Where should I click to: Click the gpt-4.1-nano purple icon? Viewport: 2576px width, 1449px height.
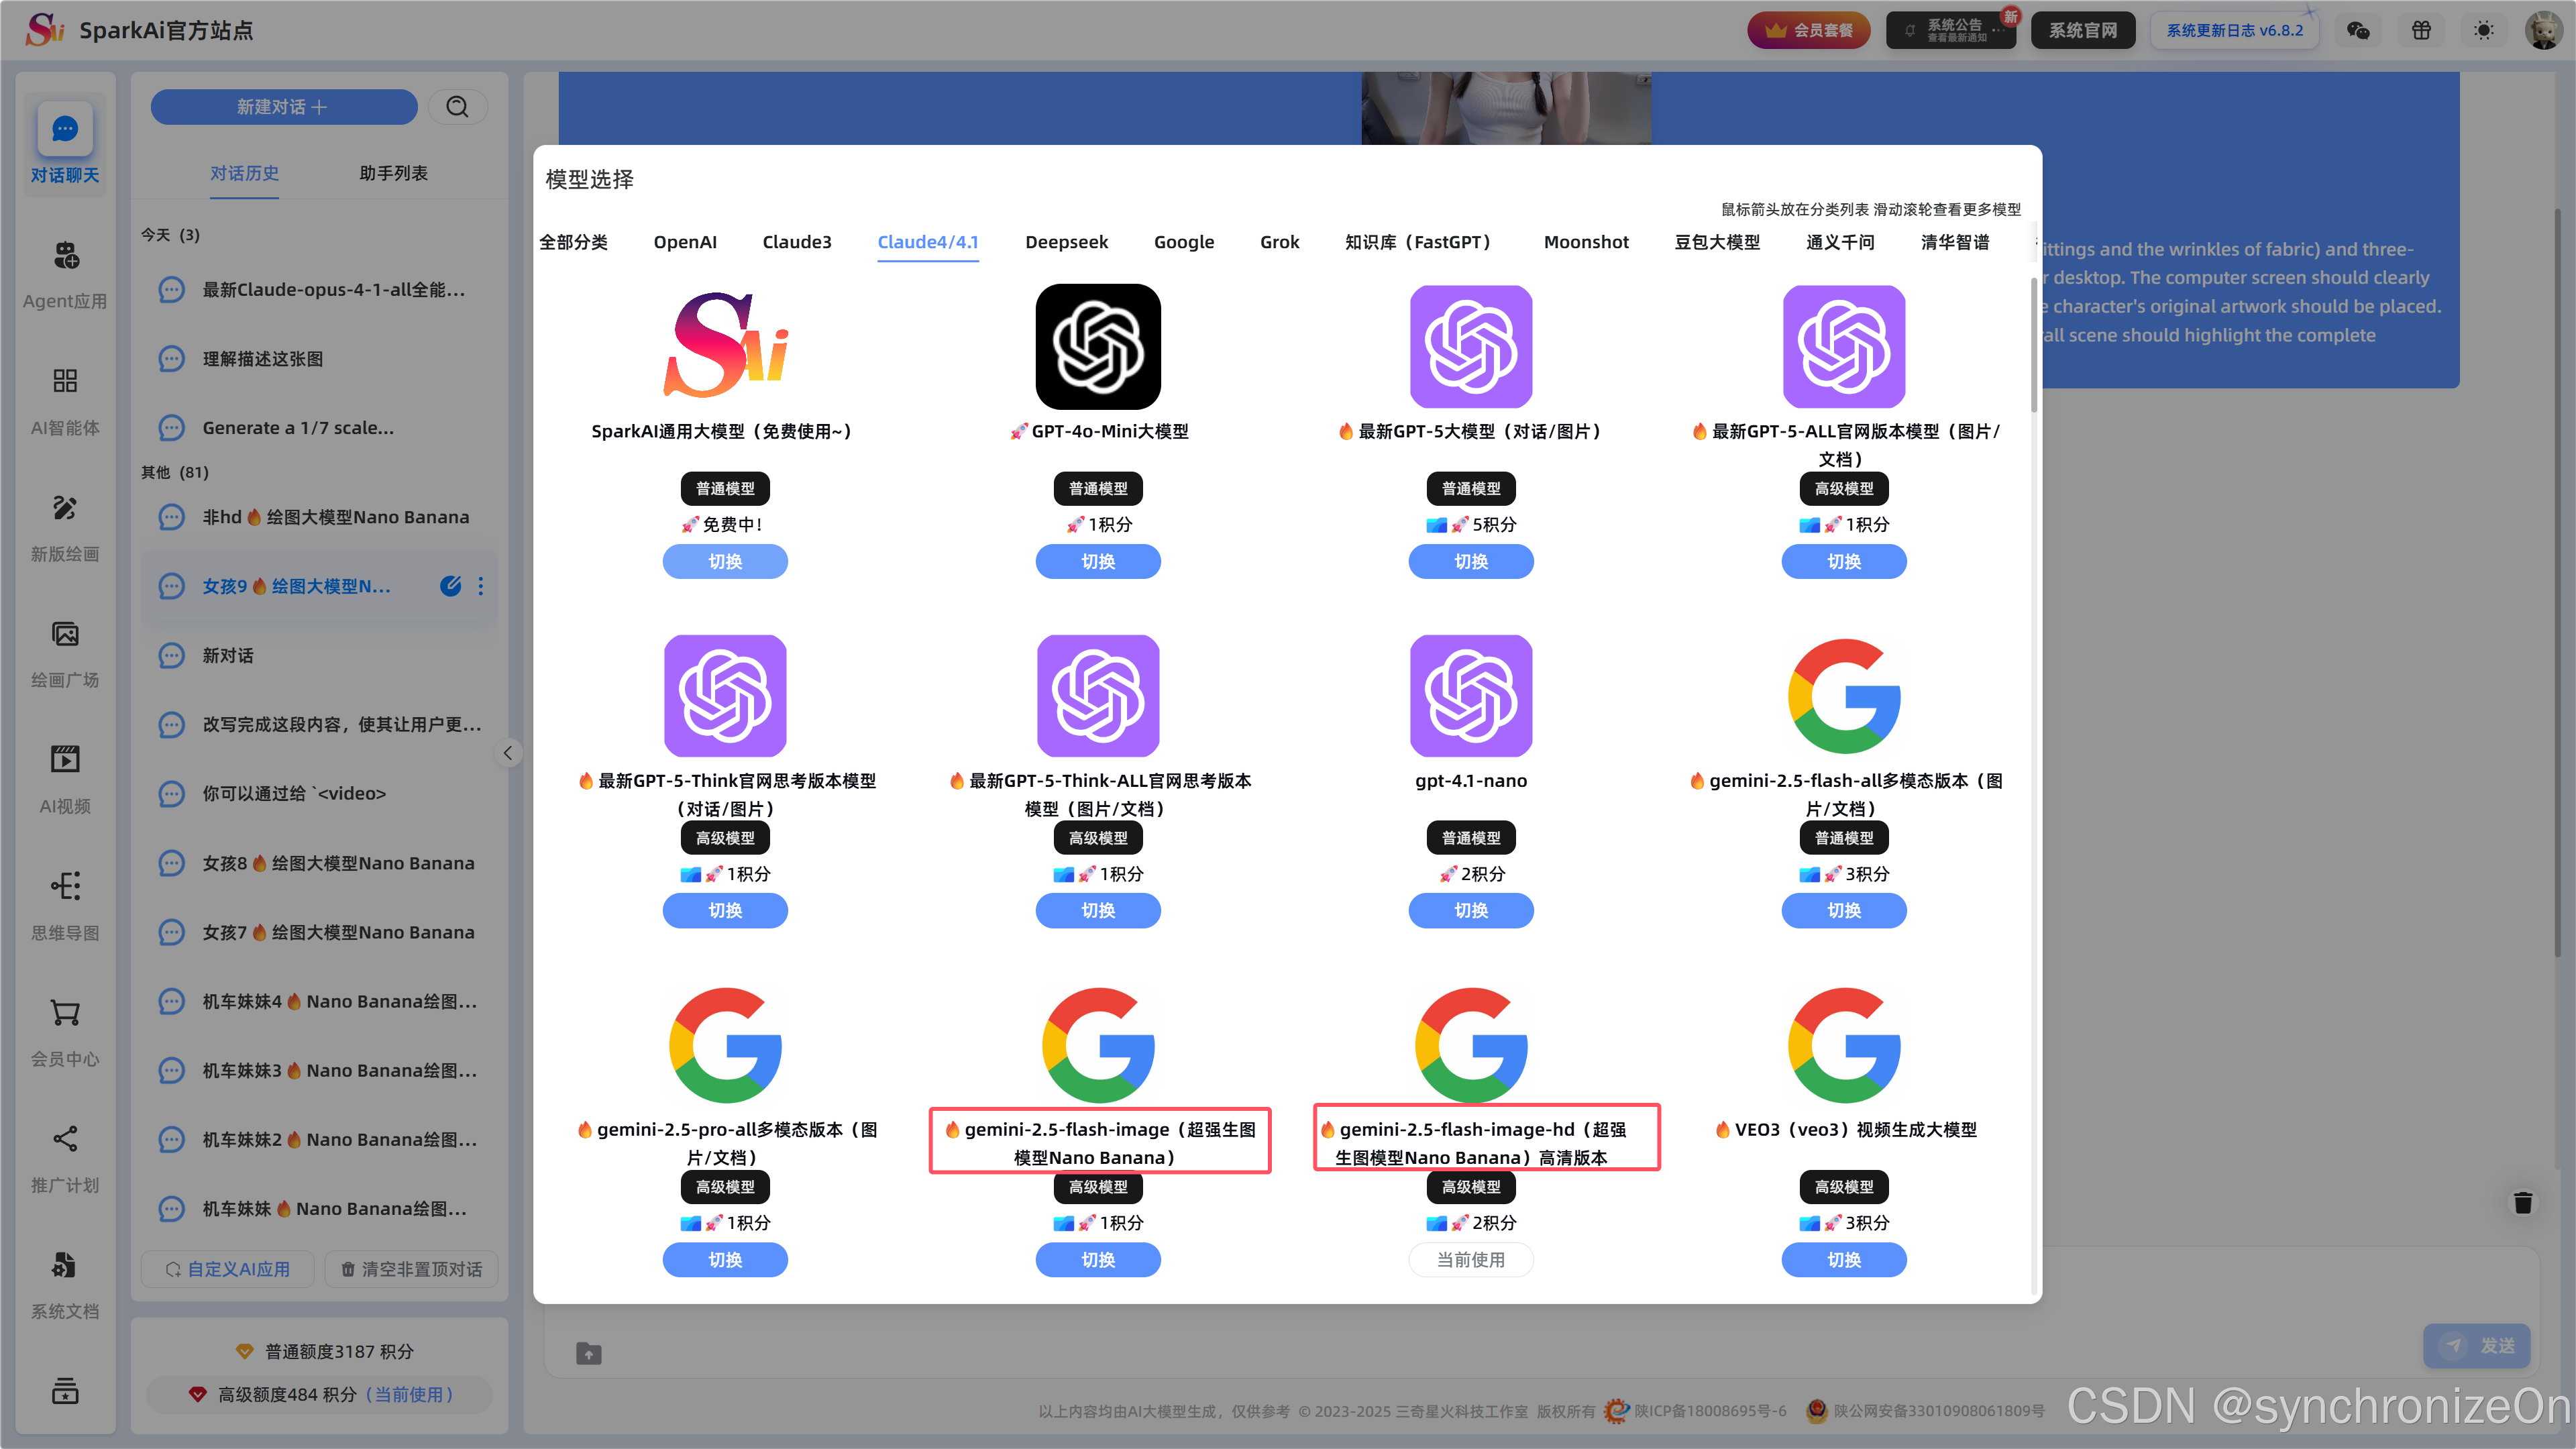coord(1471,696)
